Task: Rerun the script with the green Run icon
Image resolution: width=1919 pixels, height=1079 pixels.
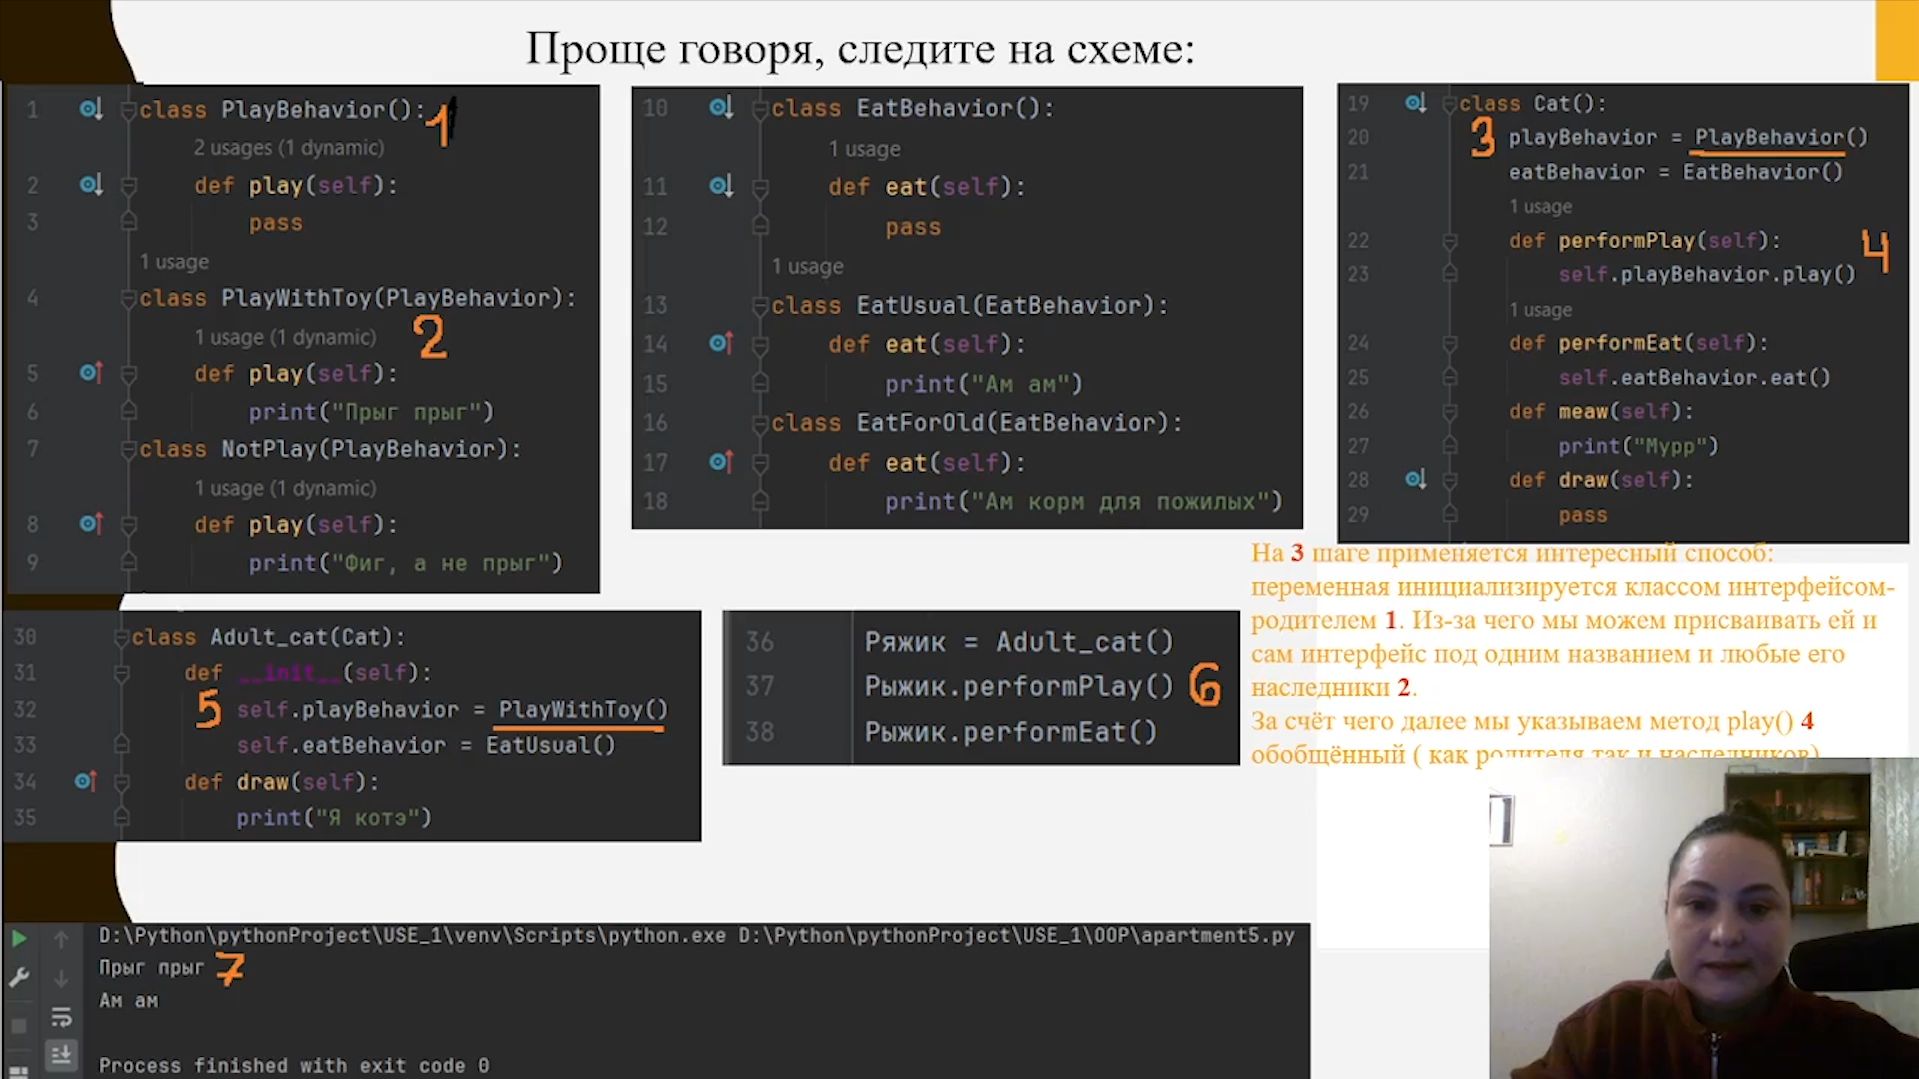Action: pyautogui.click(x=19, y=938)
